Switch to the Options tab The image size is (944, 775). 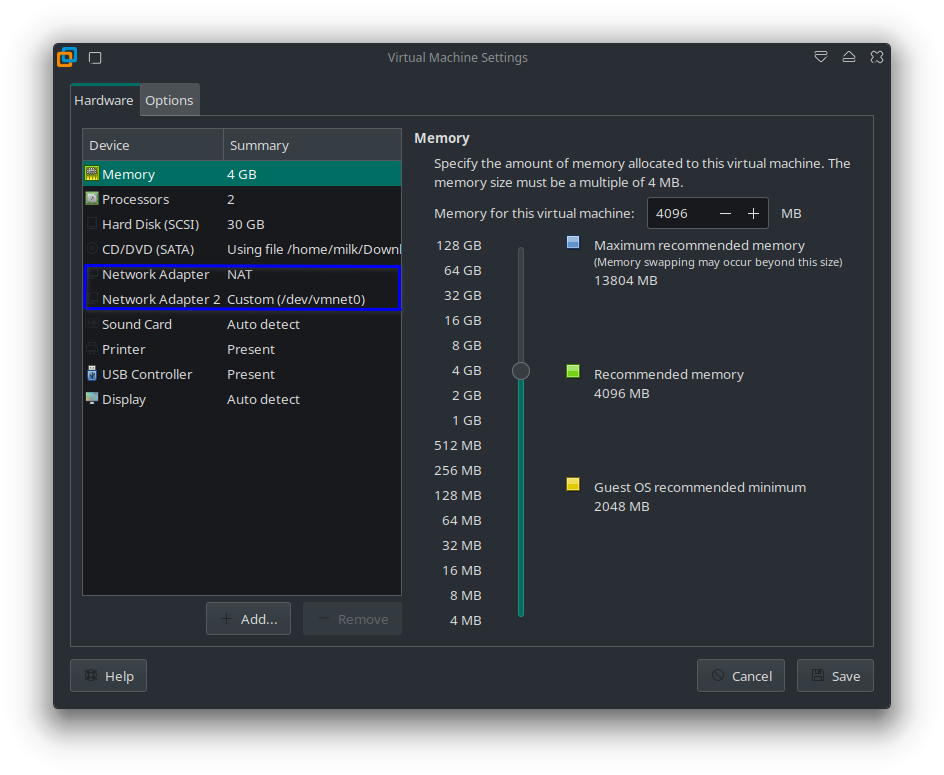pyautogui.click(x=169, y=100)
